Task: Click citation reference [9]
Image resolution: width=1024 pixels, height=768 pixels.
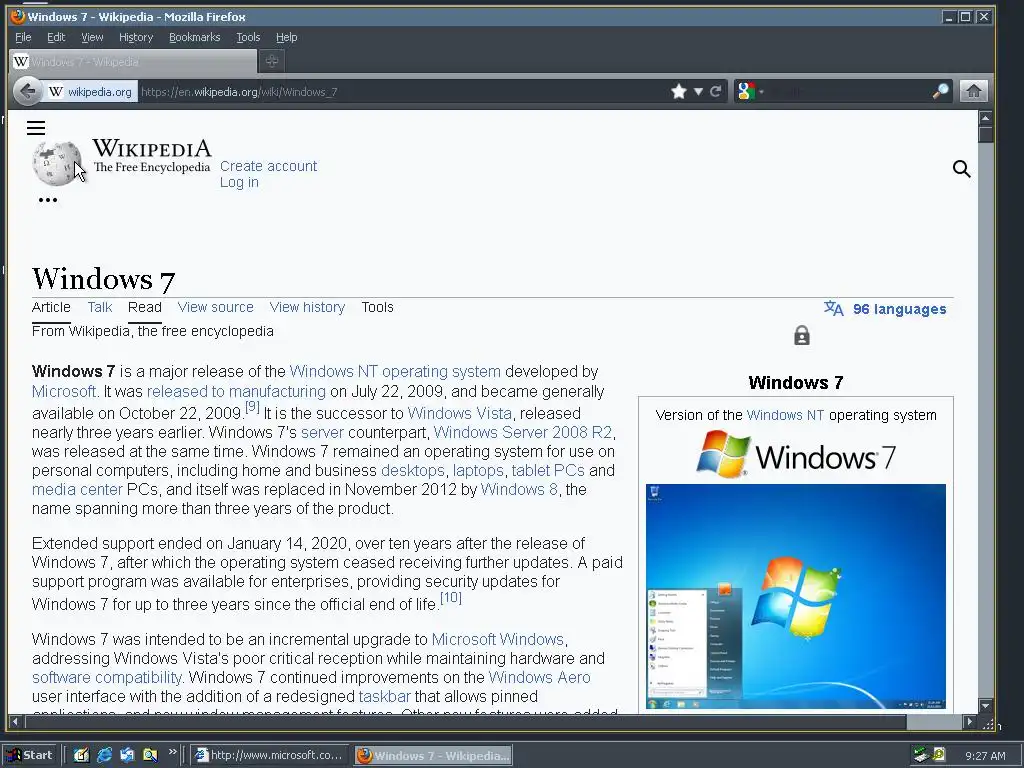Action: tap(252, 407)
